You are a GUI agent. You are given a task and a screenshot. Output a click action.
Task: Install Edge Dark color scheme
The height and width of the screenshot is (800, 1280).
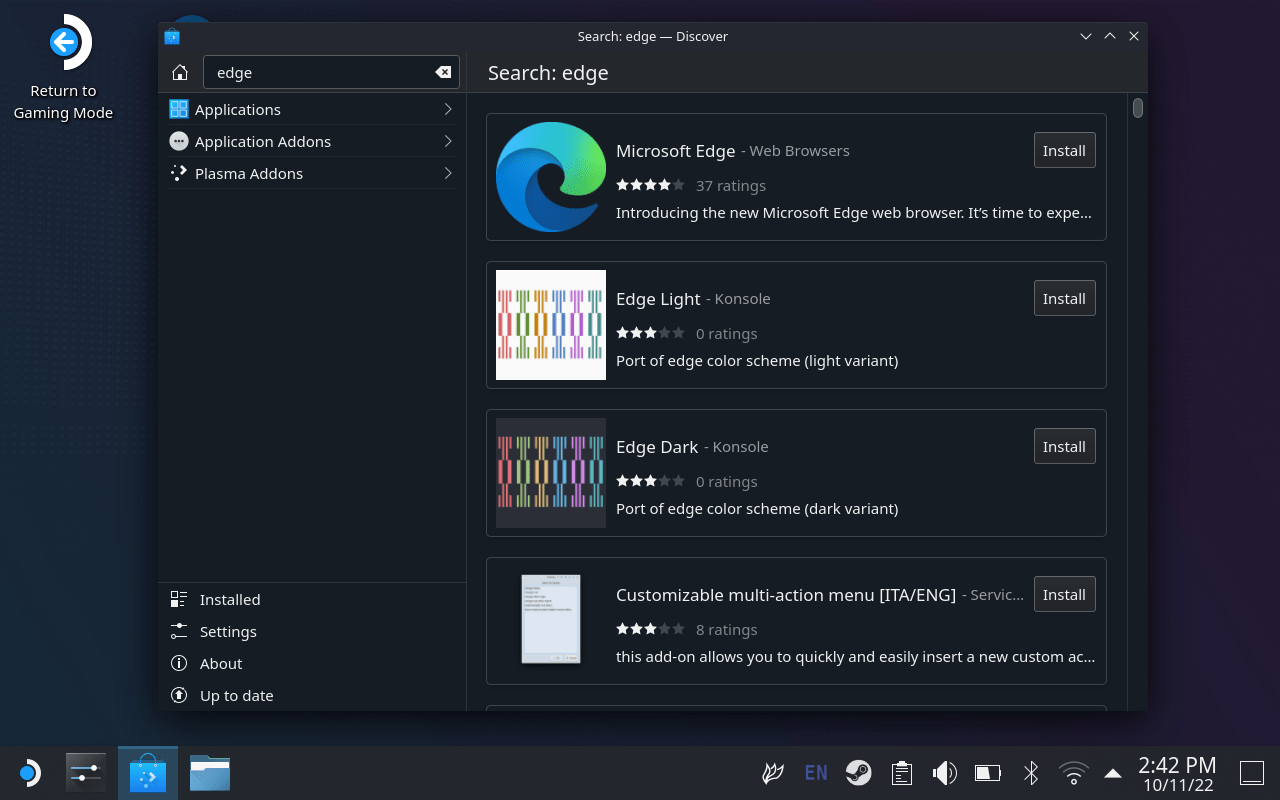click(1064, 446)
